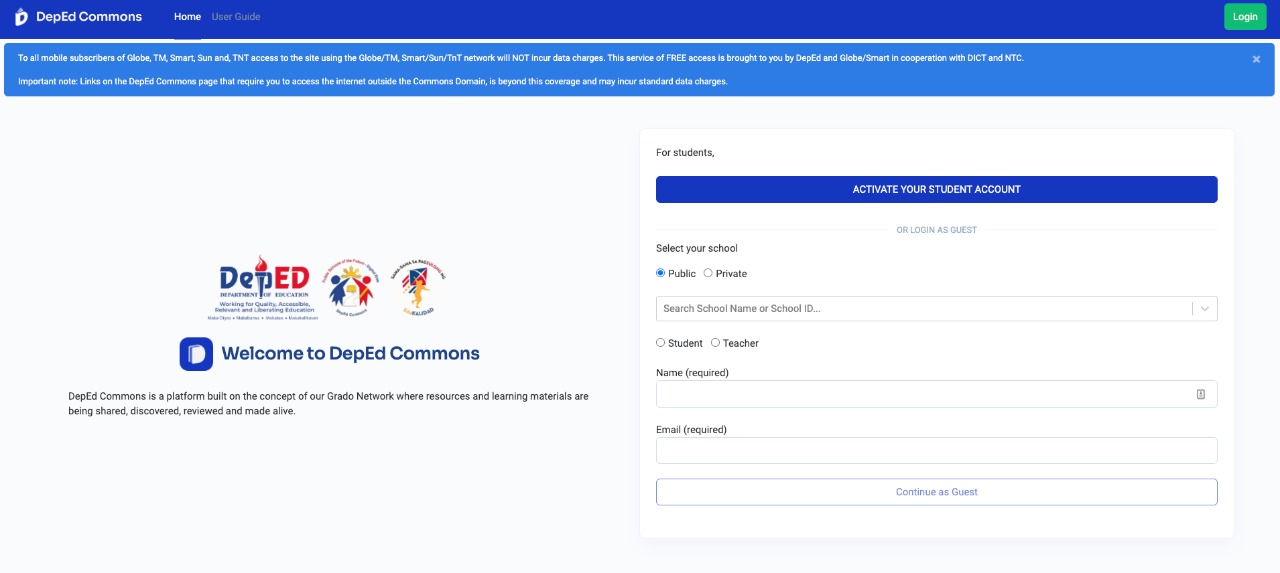Open the Search School Name combo box
The width and height of the screenshot is (1280, 573).
coord(937,309)
